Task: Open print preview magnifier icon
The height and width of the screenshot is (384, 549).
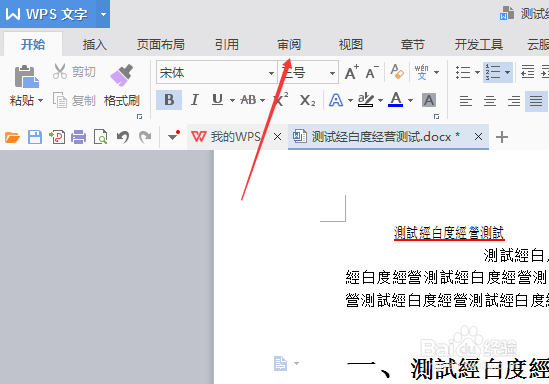Action: point(100,137)
